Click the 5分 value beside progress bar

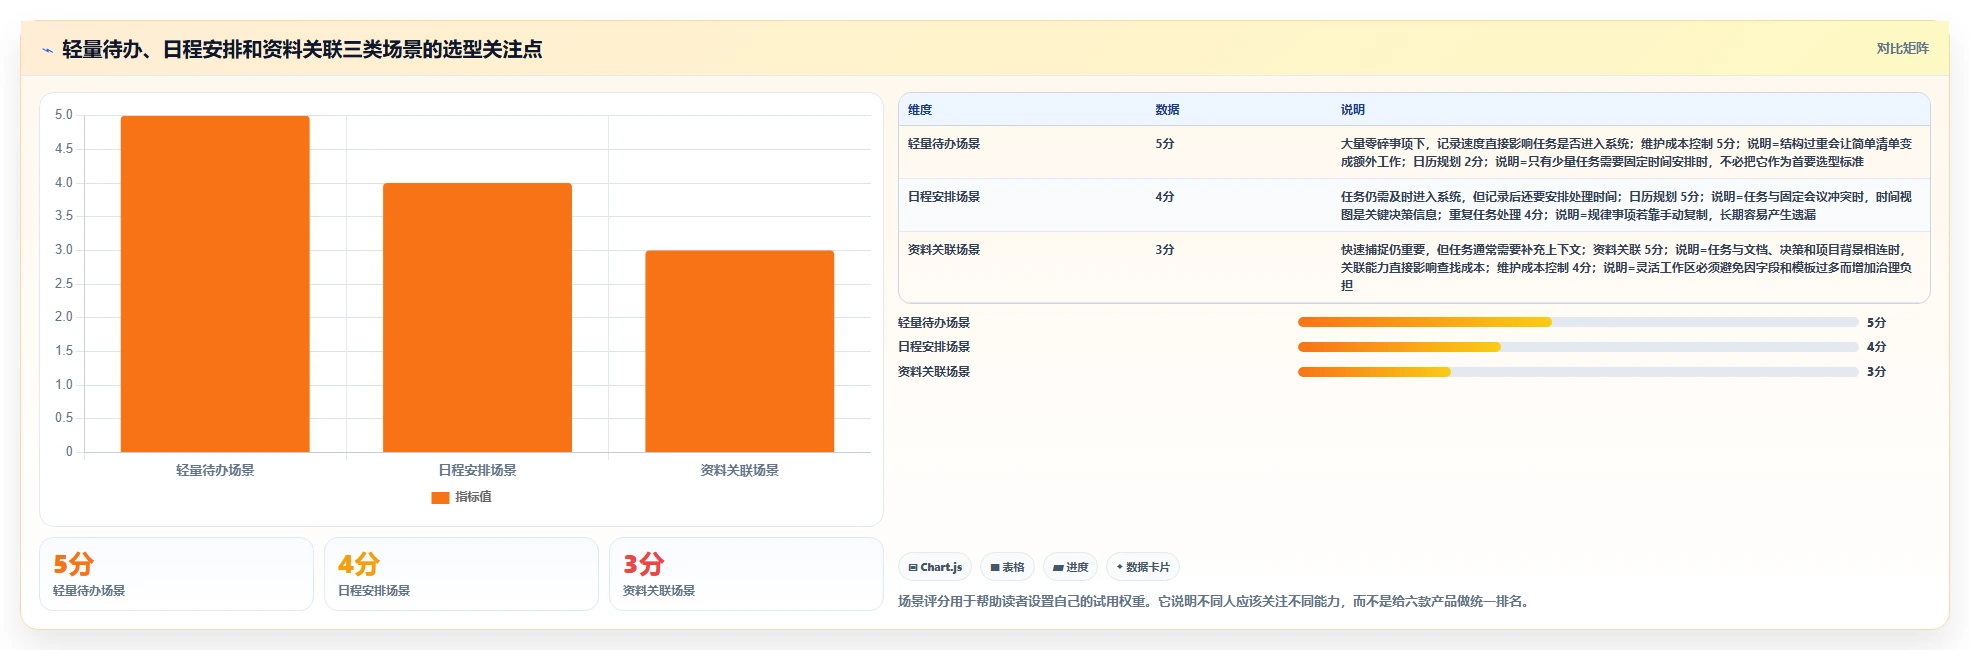[x=1876, y=323]
